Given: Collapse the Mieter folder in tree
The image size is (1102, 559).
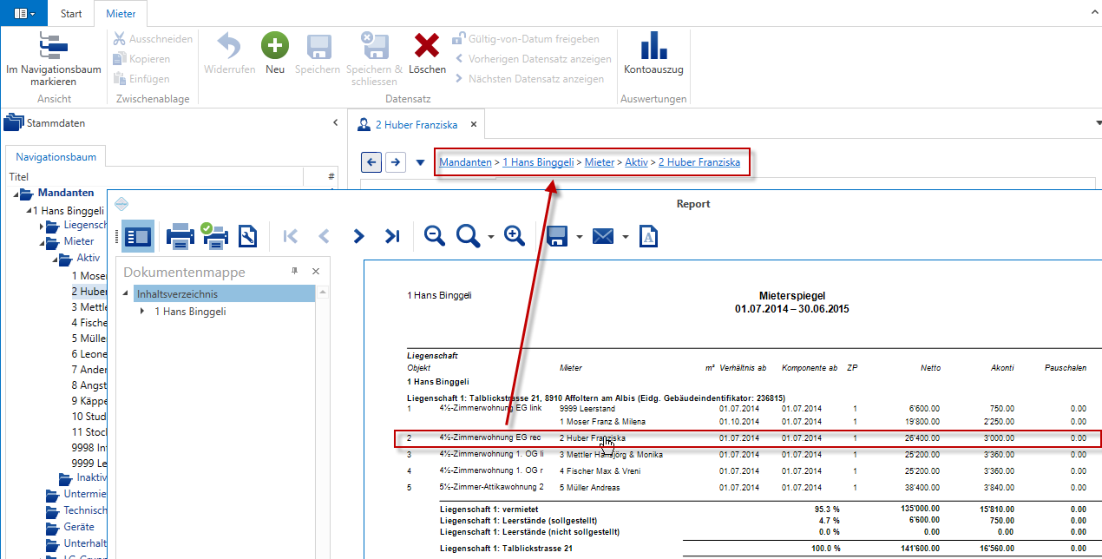Looking at the screenshot, I should pyautogui.click(x=41, y=243).
